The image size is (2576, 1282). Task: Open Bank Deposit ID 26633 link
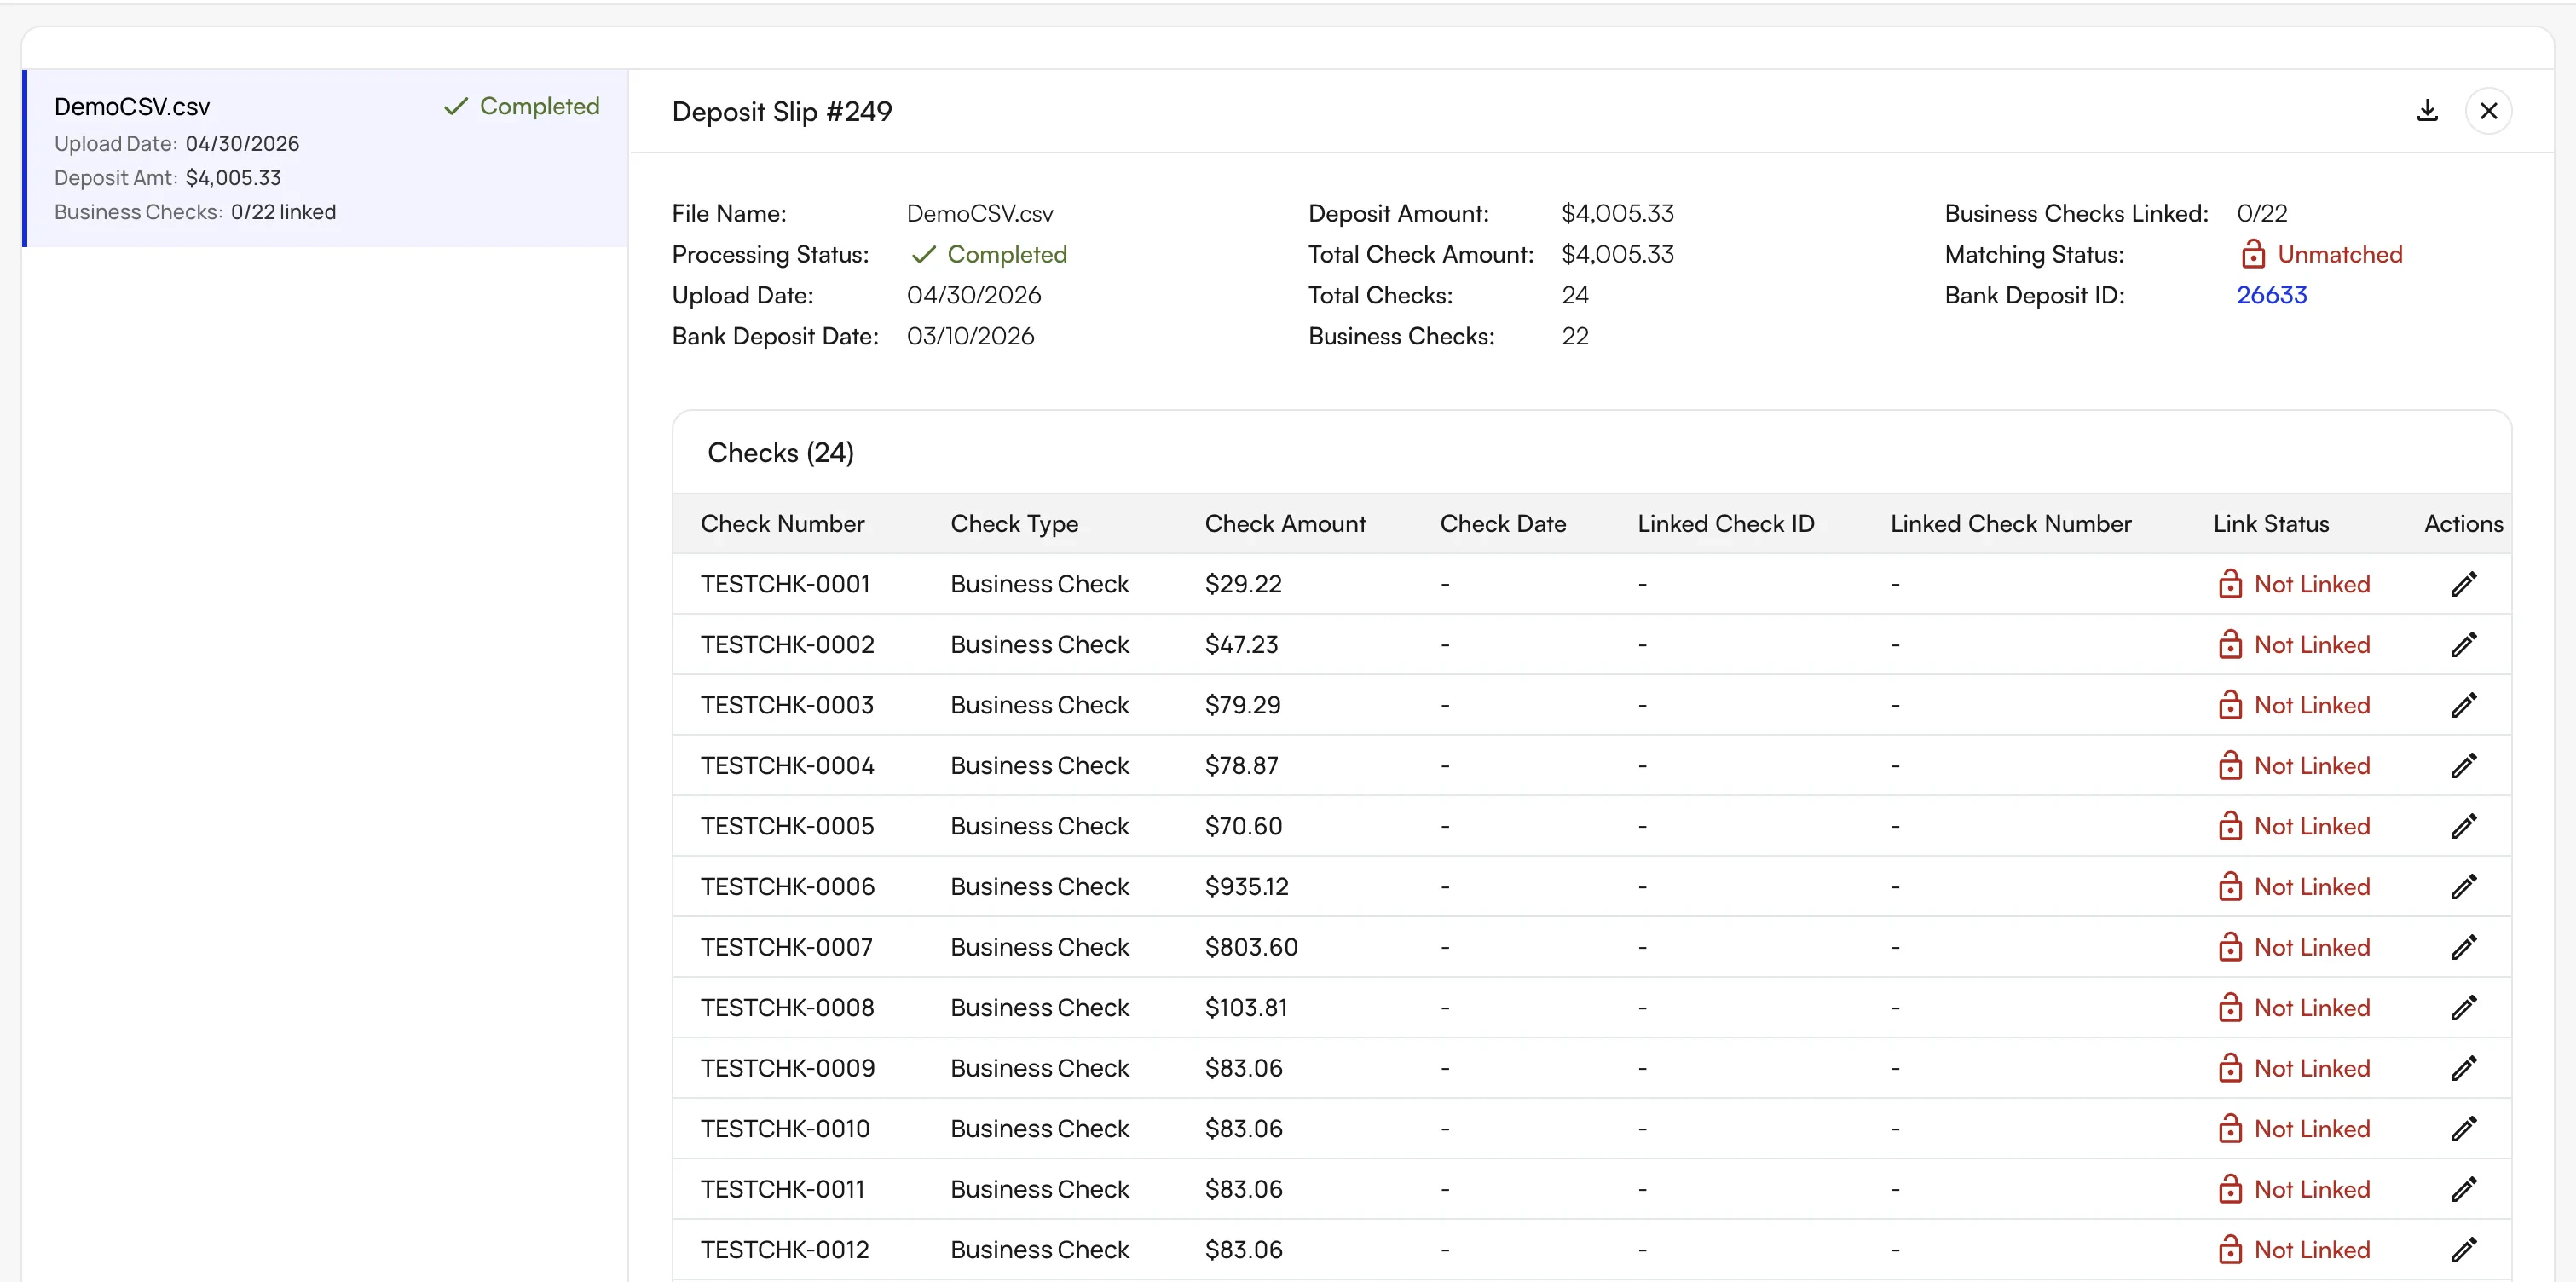click(x=2271, y=295)
